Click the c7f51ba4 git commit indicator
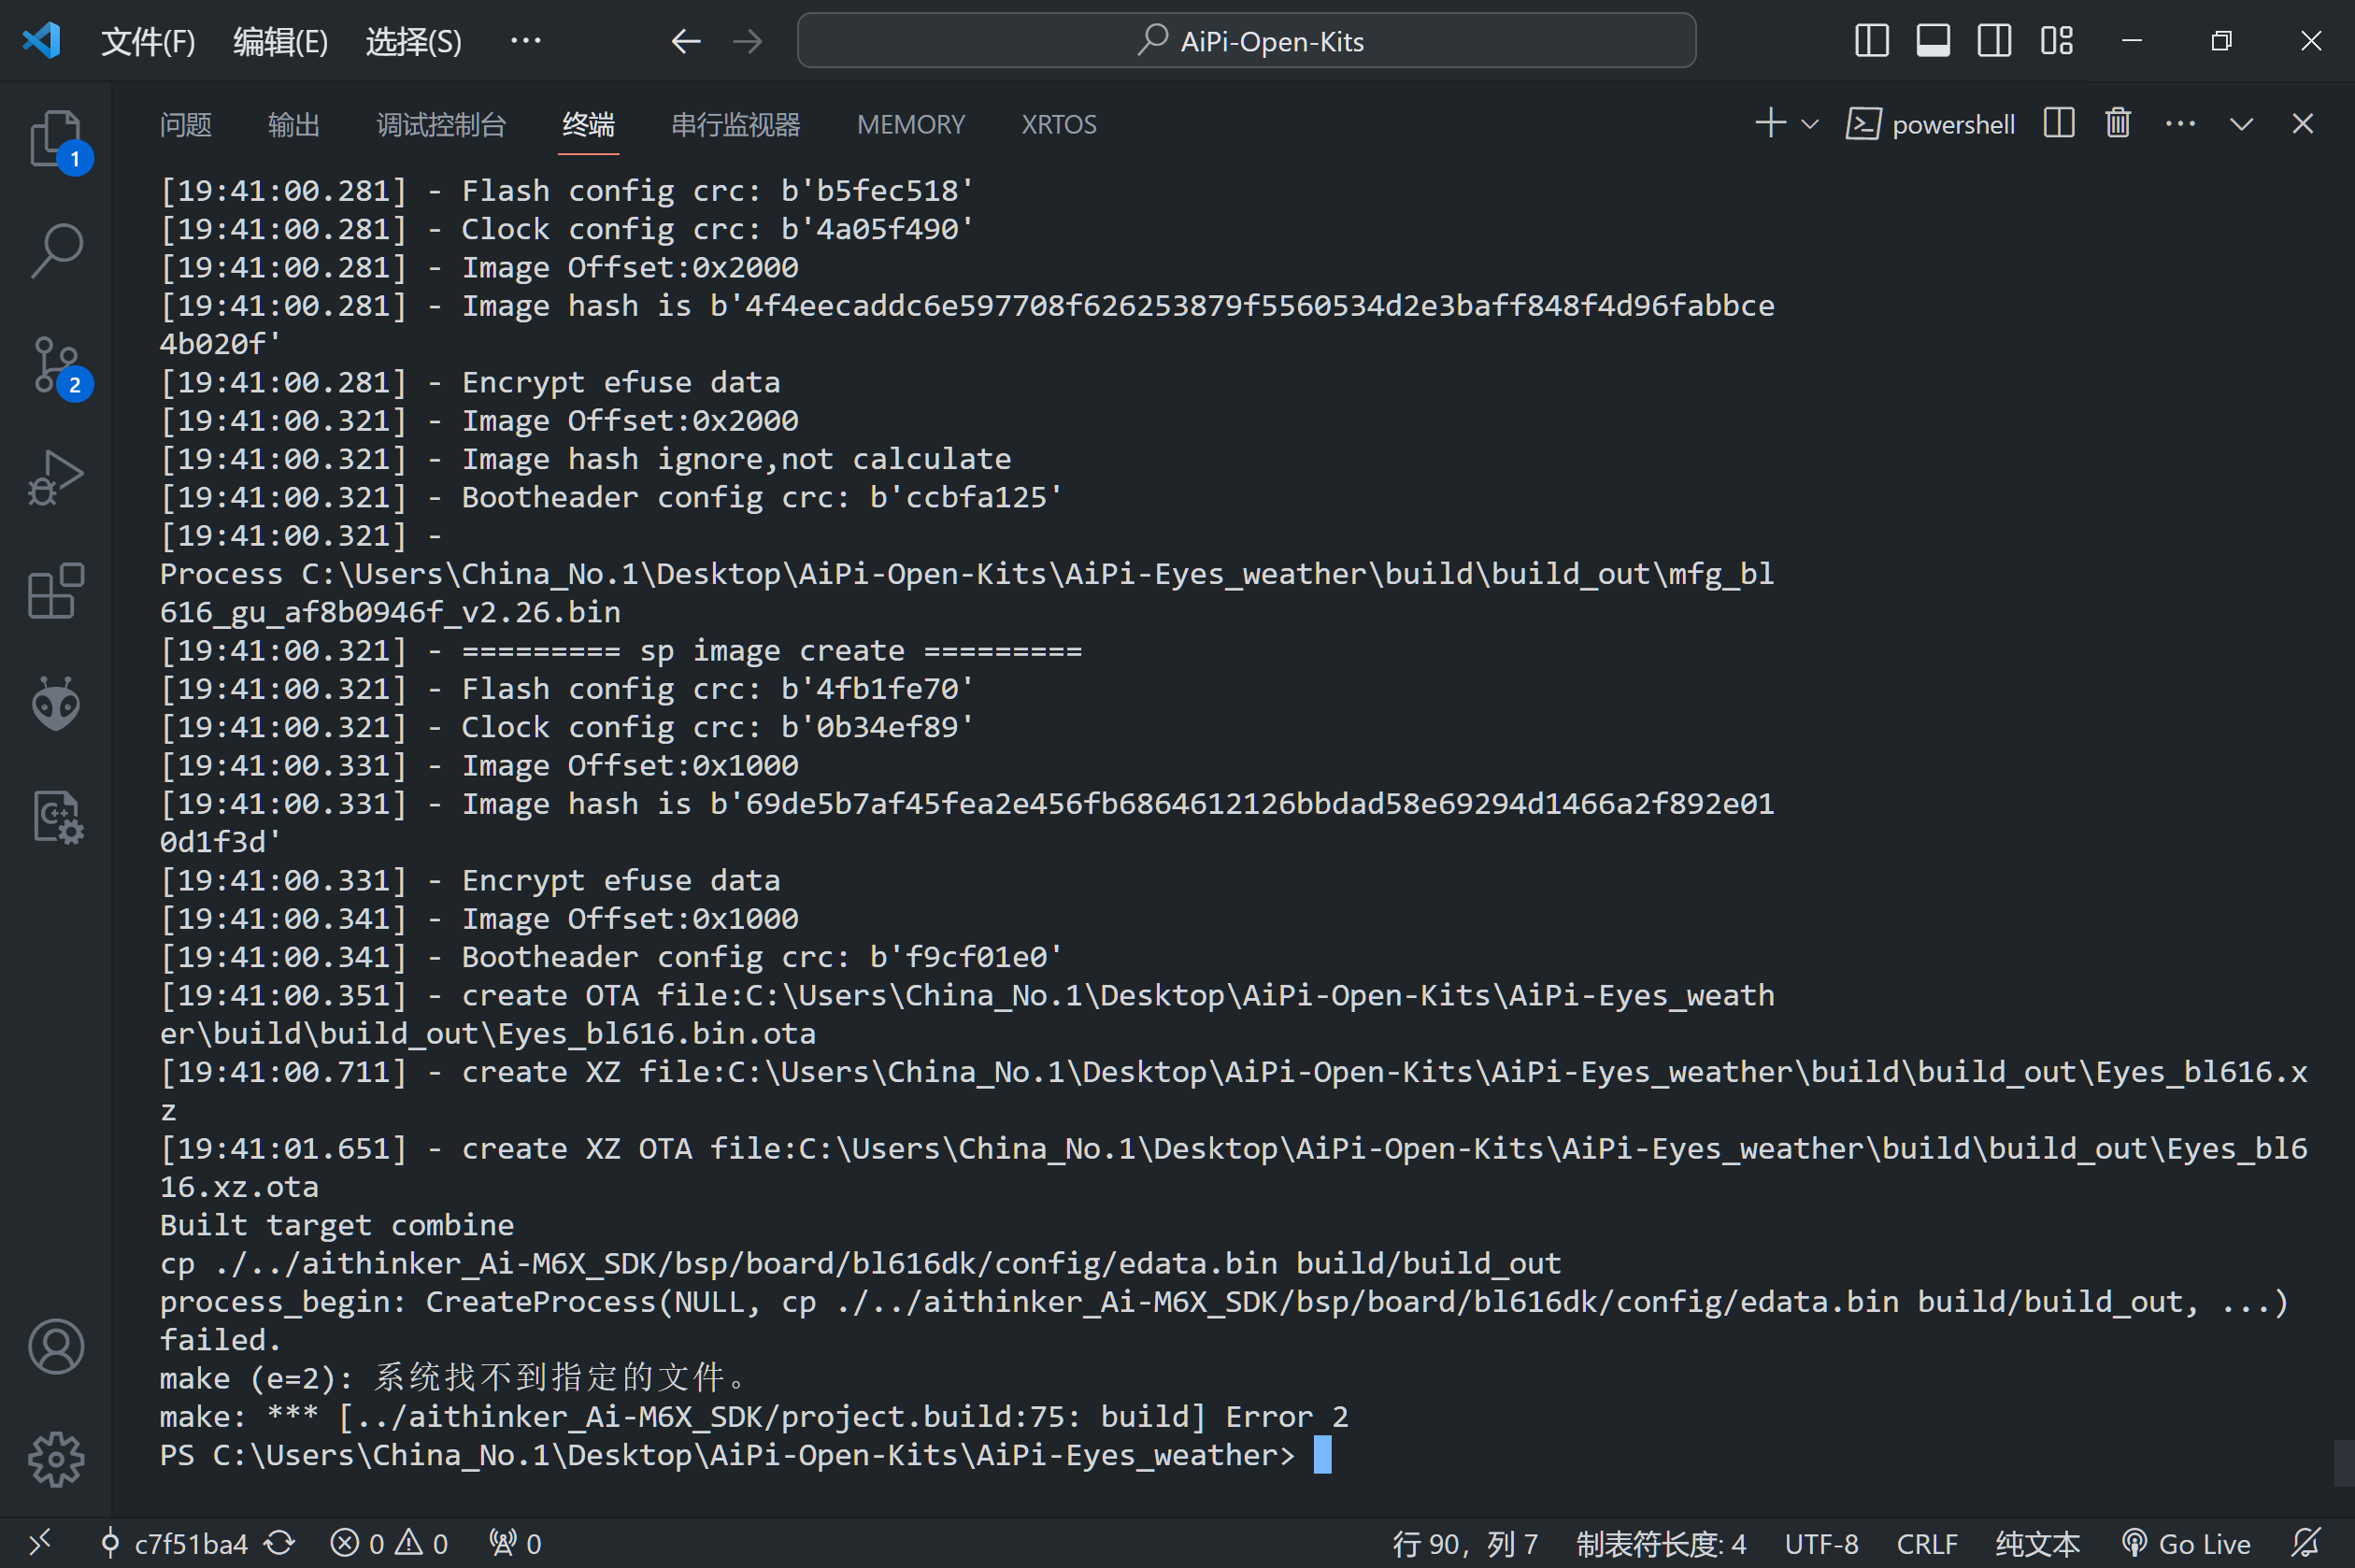The height and width of the screenshot is (1568, 2355). (x=176, y=1543)
